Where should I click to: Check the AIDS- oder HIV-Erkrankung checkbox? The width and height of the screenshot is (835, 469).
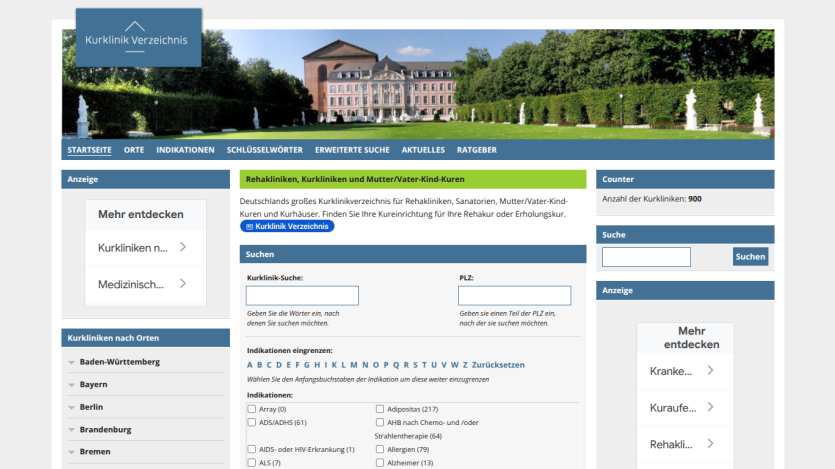coord(252,449)
